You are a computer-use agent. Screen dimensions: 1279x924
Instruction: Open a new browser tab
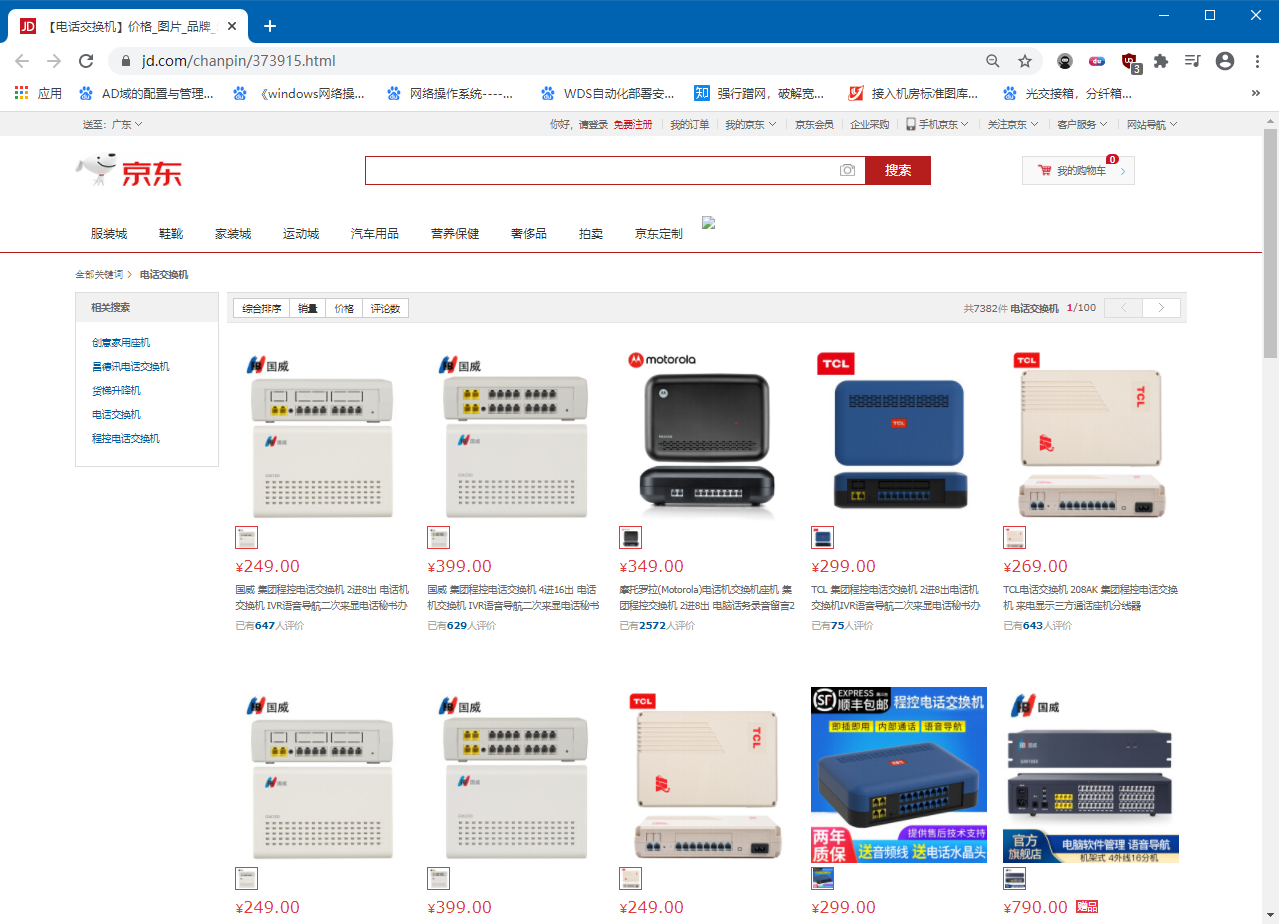269,26
